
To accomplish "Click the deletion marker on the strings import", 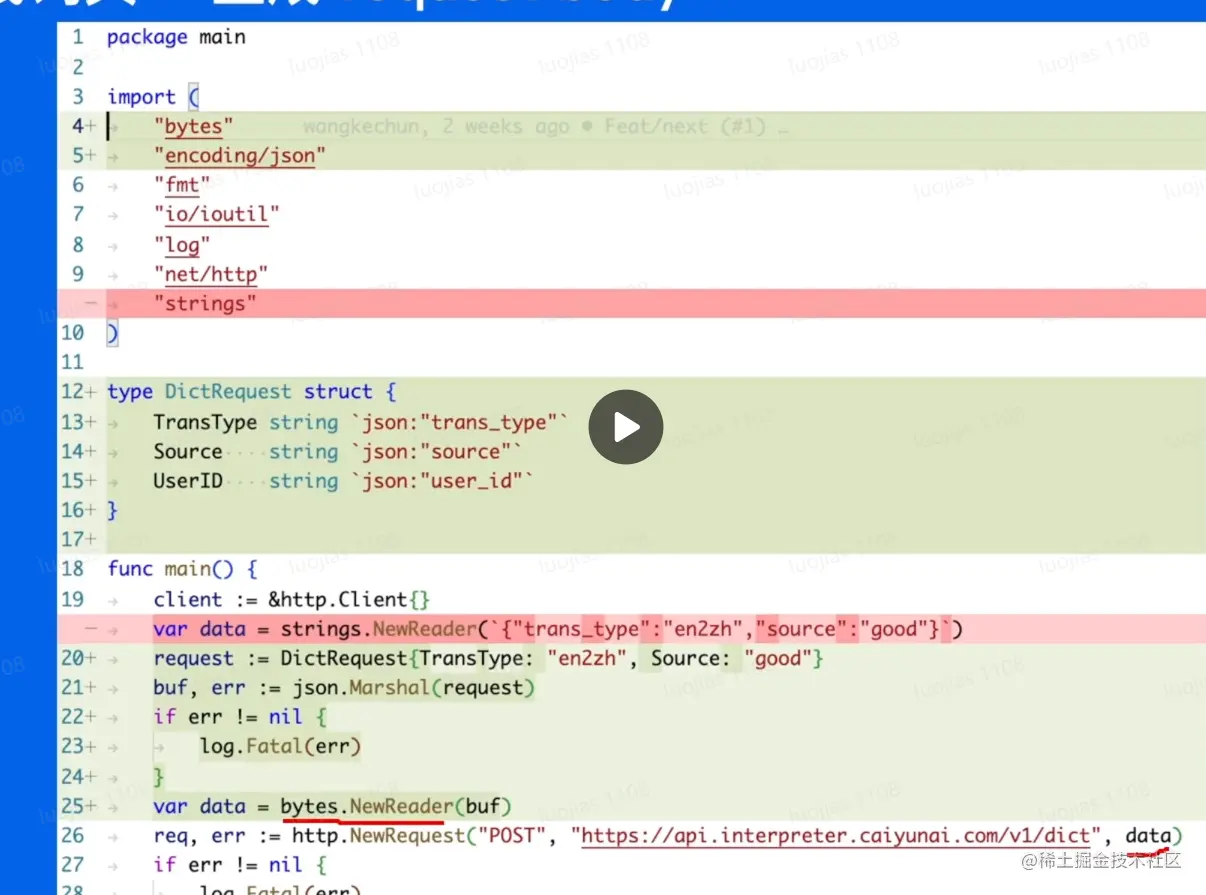I will [90, 303].
